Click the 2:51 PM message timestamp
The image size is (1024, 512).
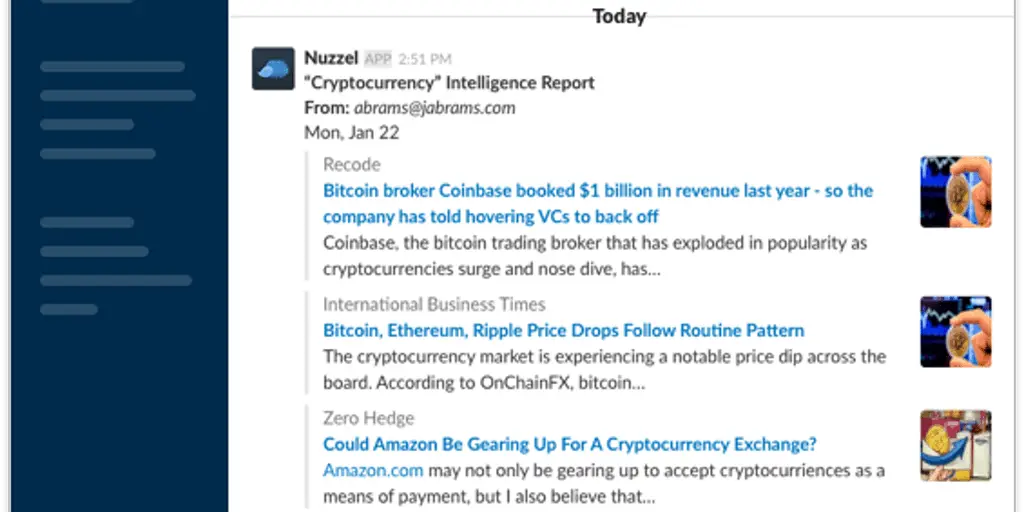tap(424, 59)
